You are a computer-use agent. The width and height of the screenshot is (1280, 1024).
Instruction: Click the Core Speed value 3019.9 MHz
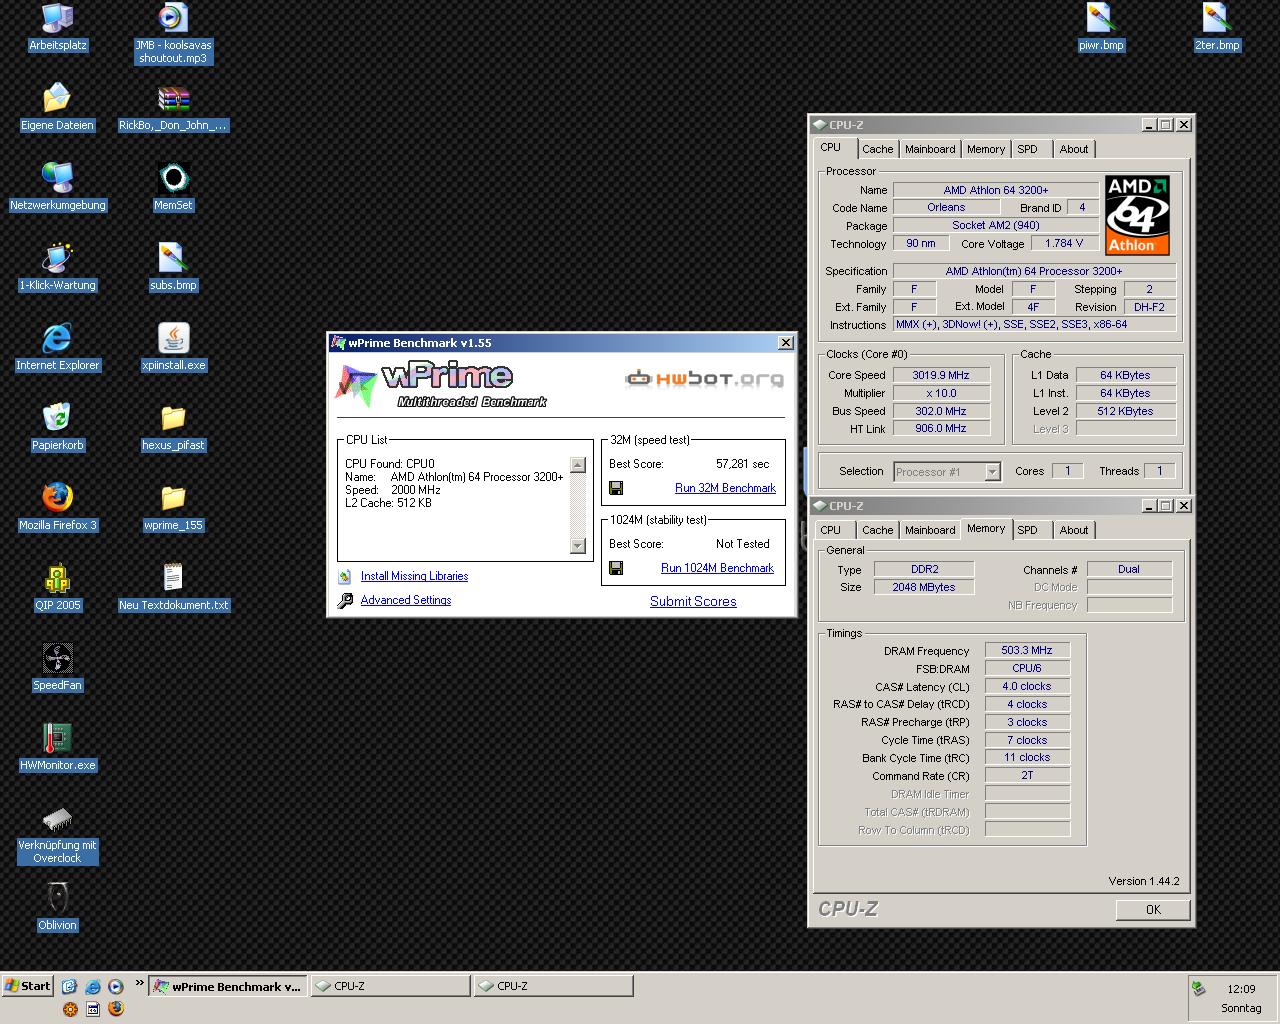point(941,375)
